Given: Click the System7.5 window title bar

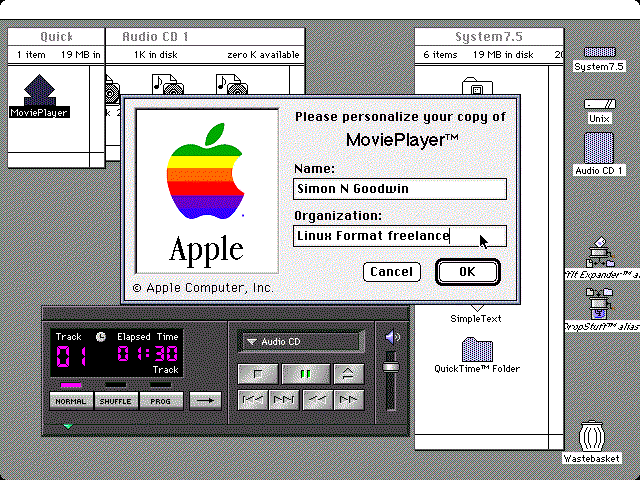Looking at the screenshot, I should [x=489, y=37].
